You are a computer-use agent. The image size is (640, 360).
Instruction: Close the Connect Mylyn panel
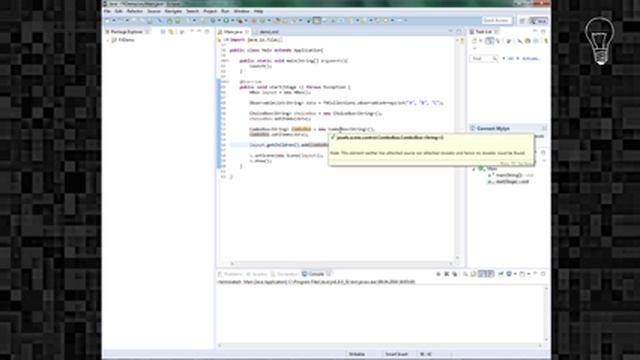[x=544, y=129]
